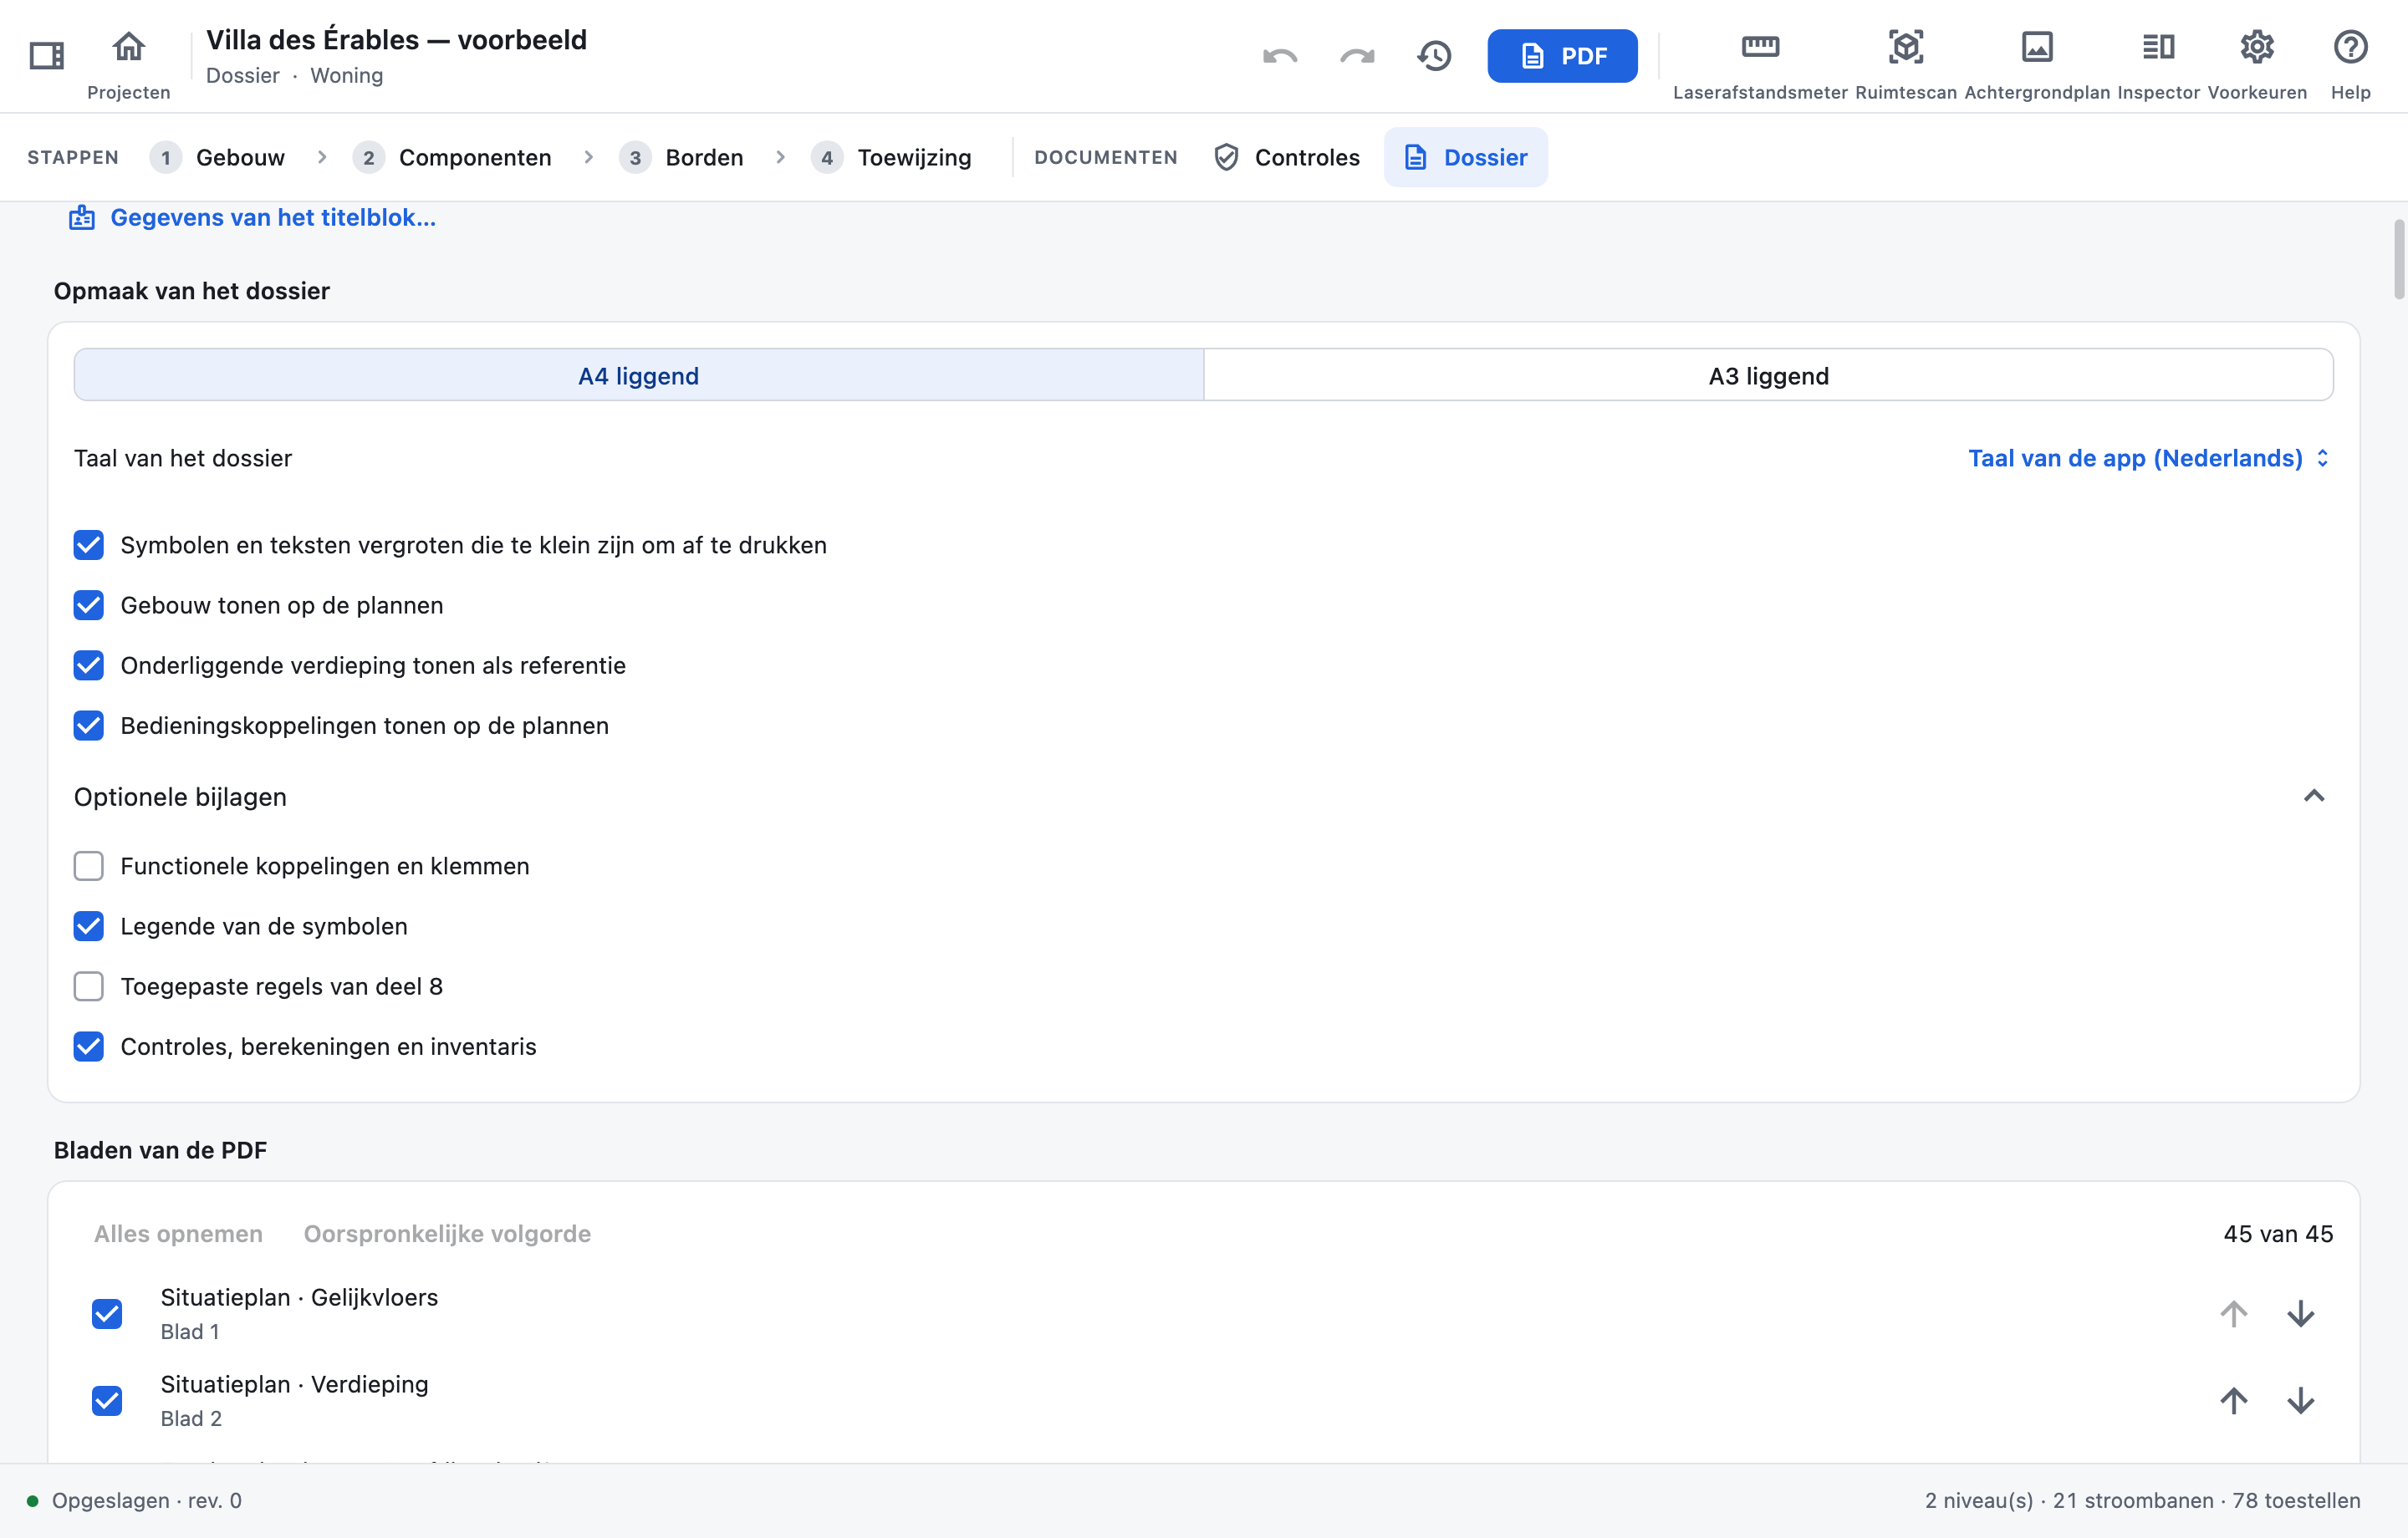
Task: Select A4 liggend format
Action: pyautogui.click(x=639, y=375)
